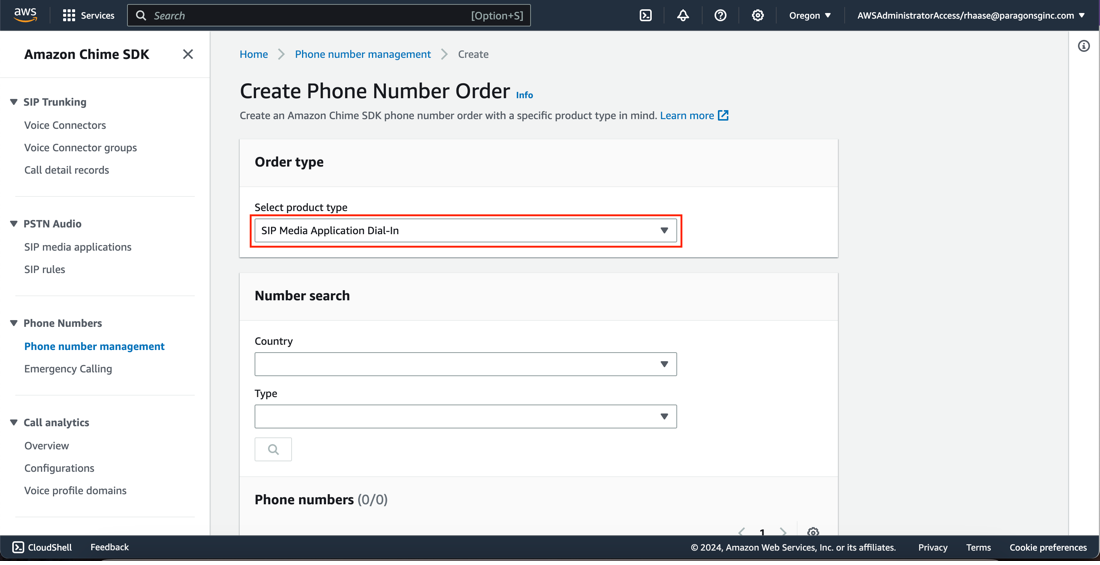Click Phone number management breadcrumb
This screenshot has width=1100, height=565.
363,54
